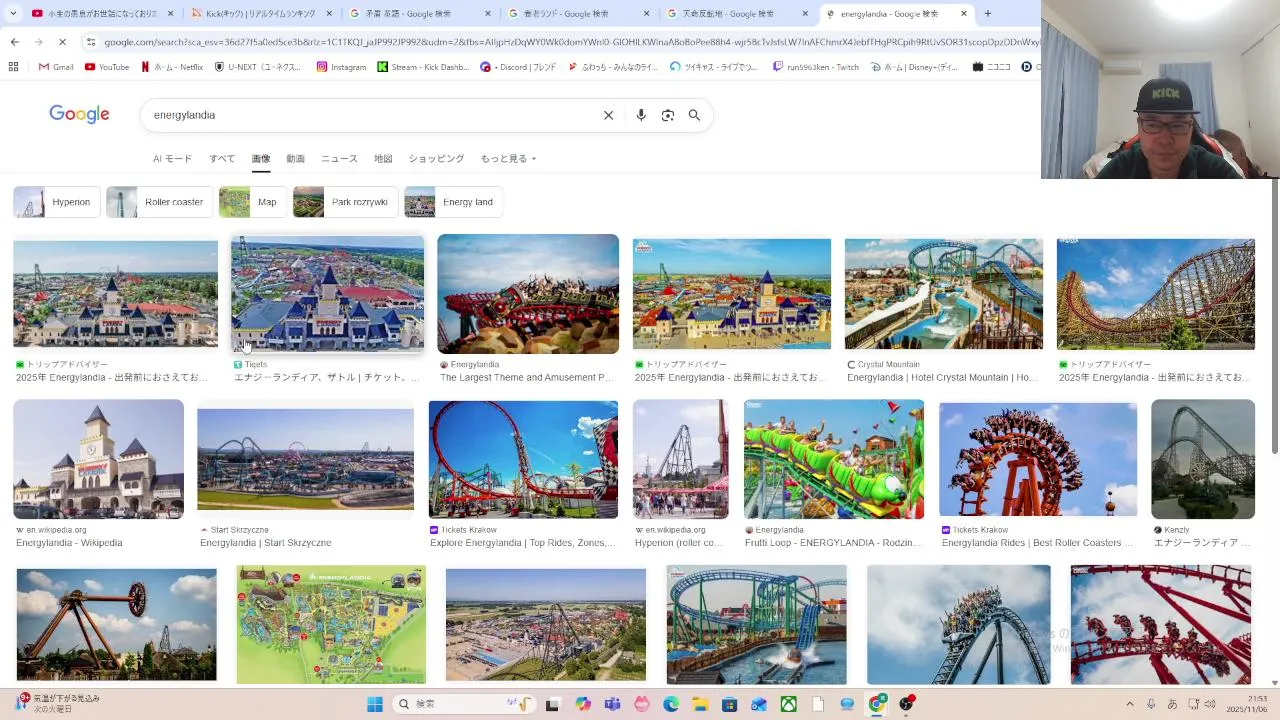
Task: Switch to the Kick リアルタイムランキング browser tab
Action: pos(260,14)
